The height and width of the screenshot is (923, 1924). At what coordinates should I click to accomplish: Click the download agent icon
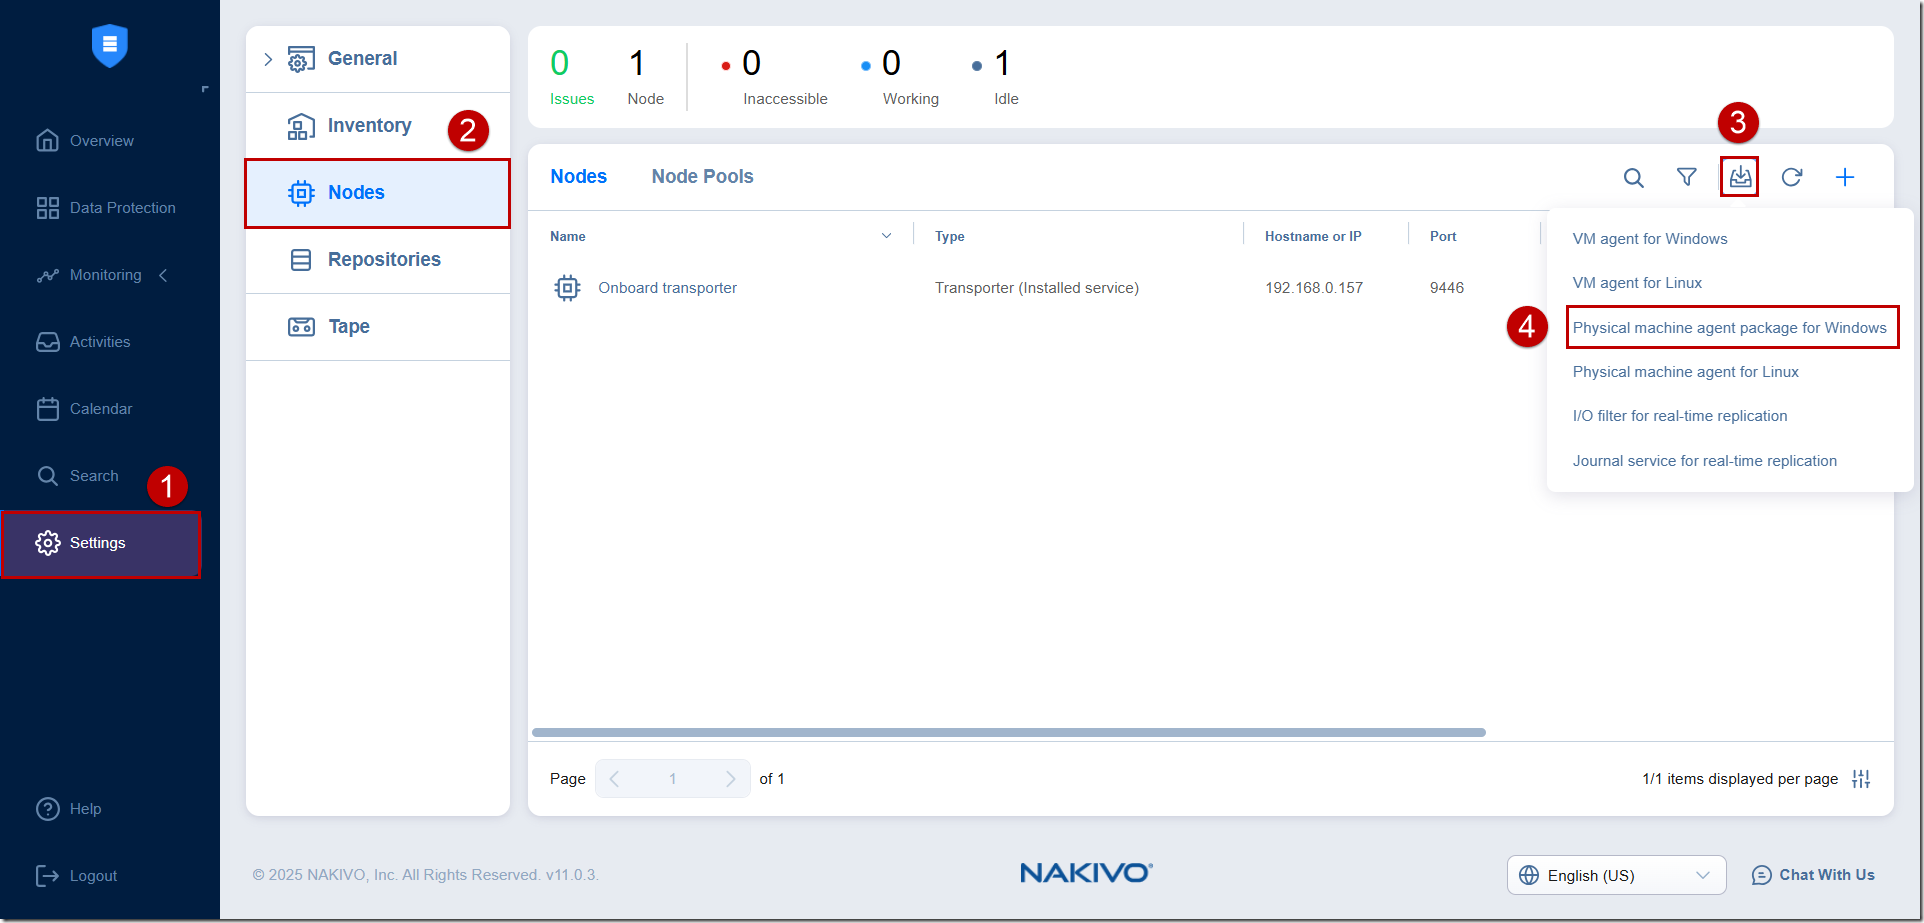click(1740, 177)
